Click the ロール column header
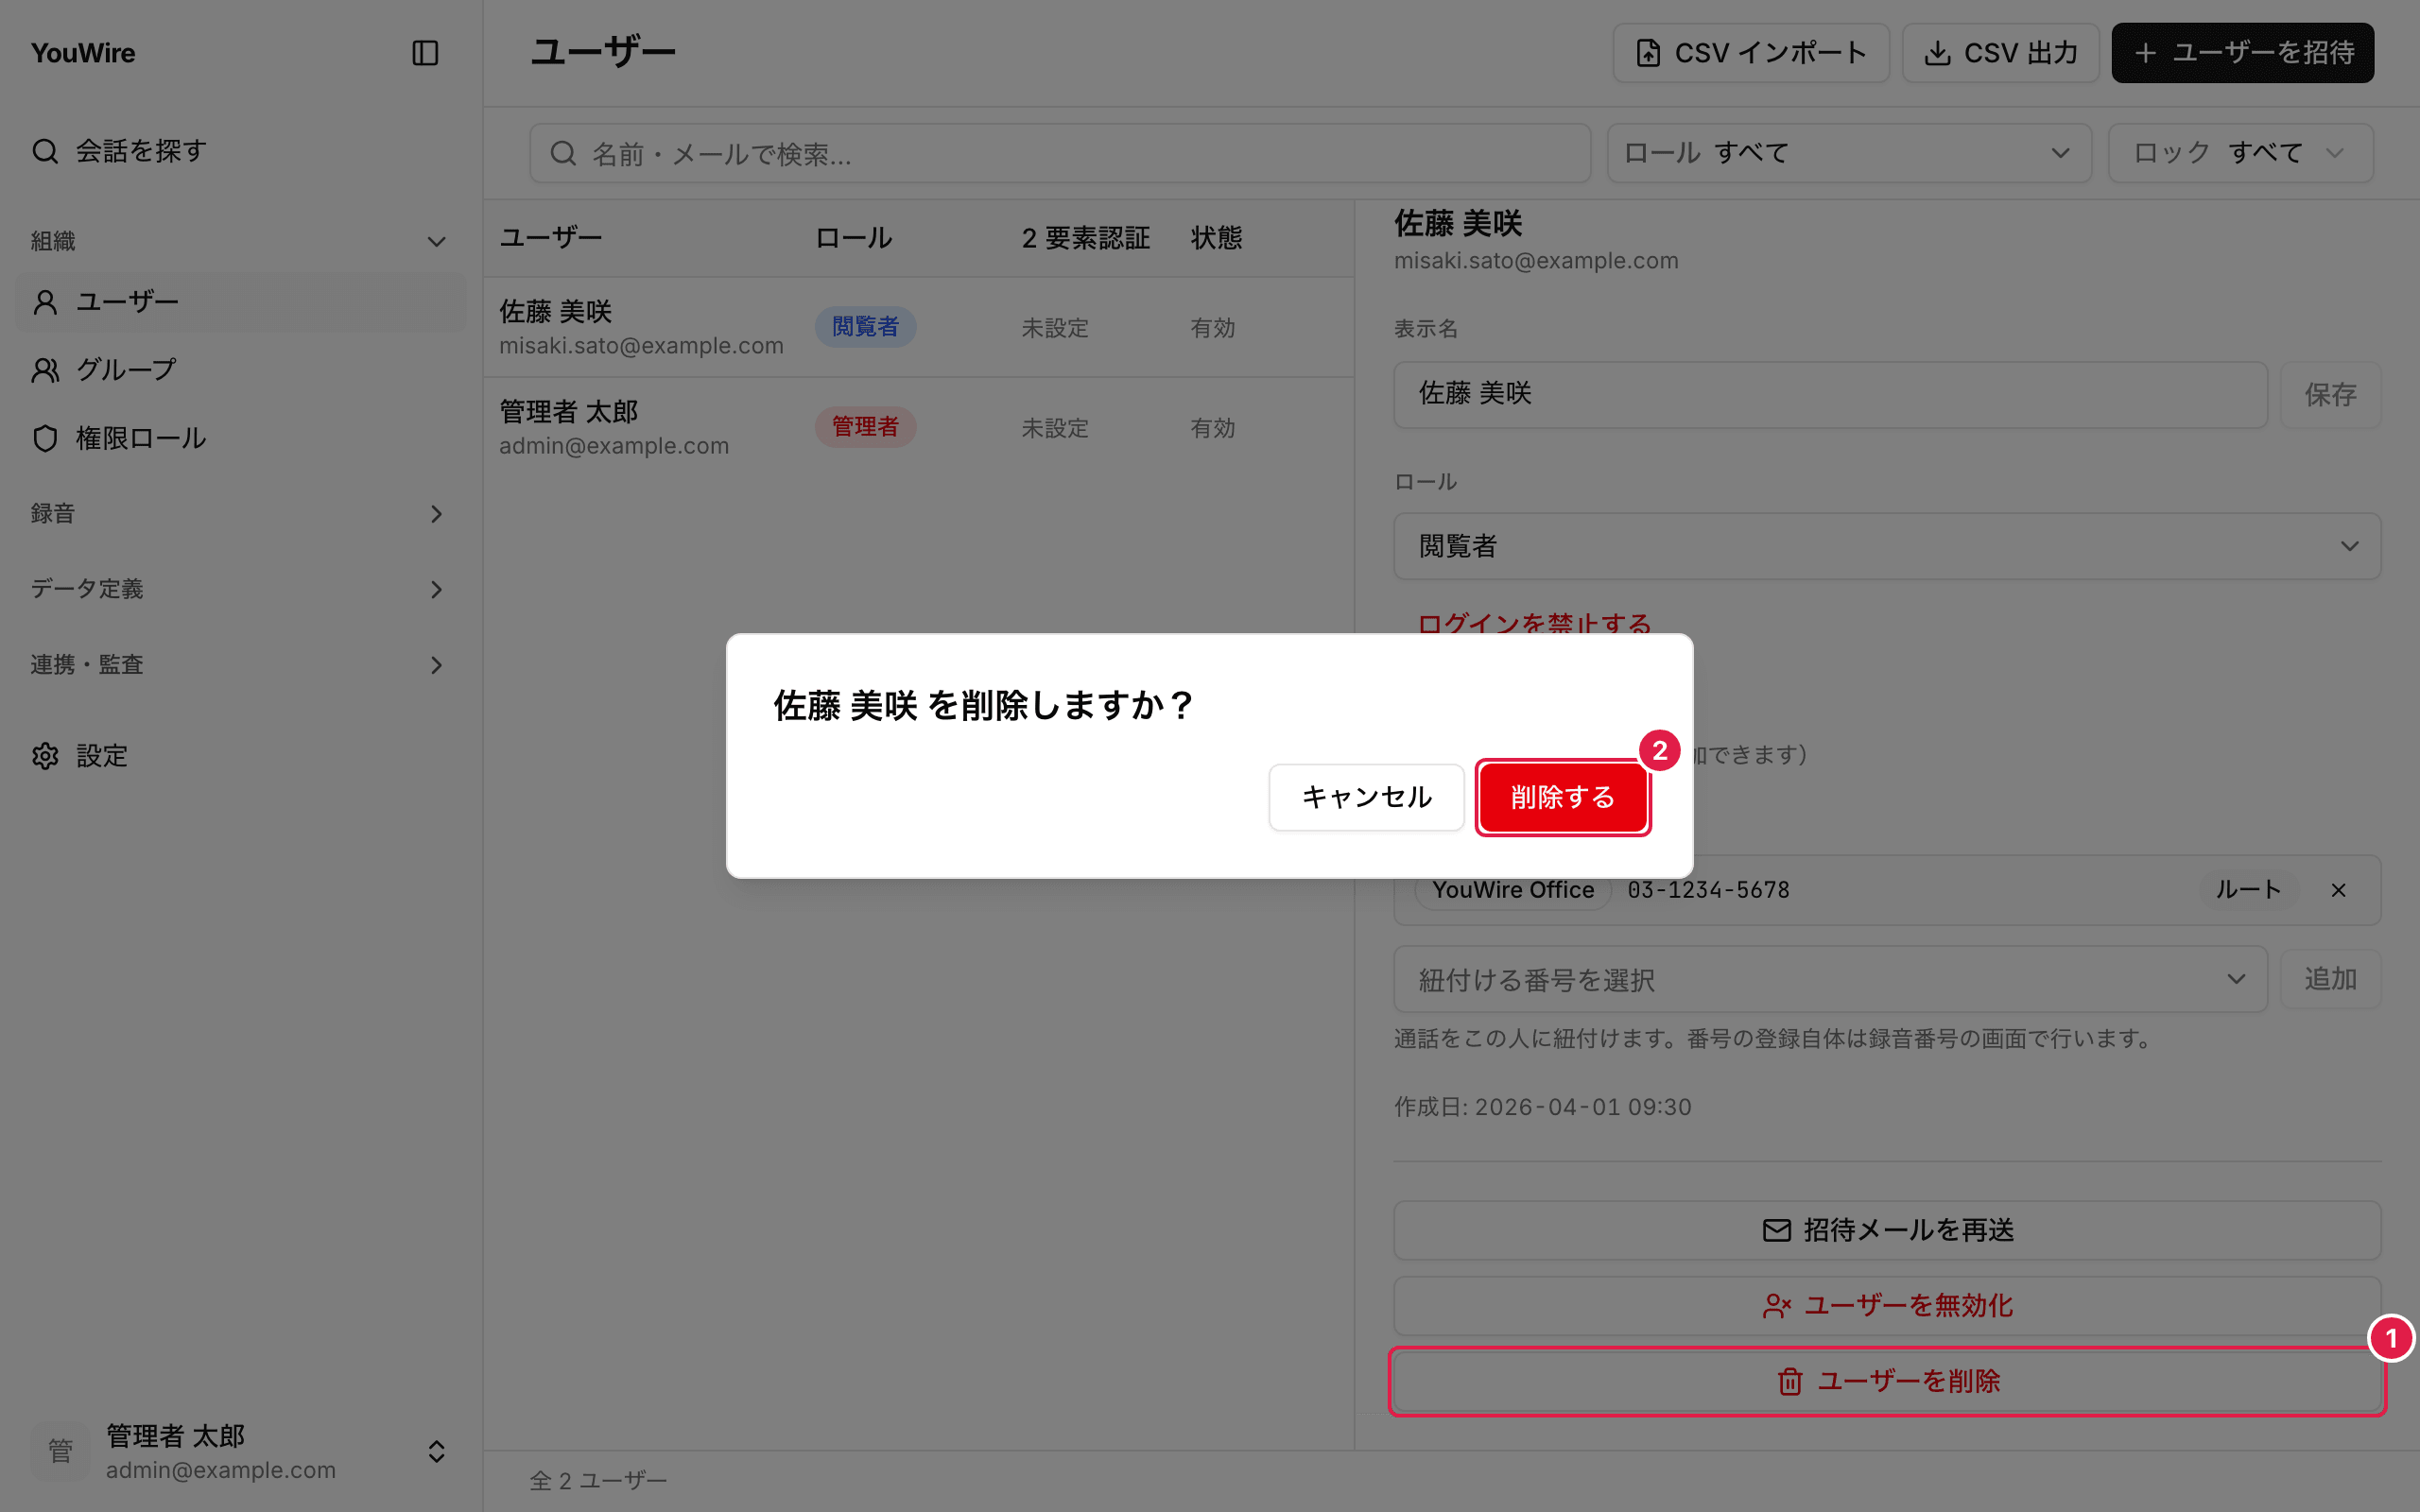 point(854,238)
